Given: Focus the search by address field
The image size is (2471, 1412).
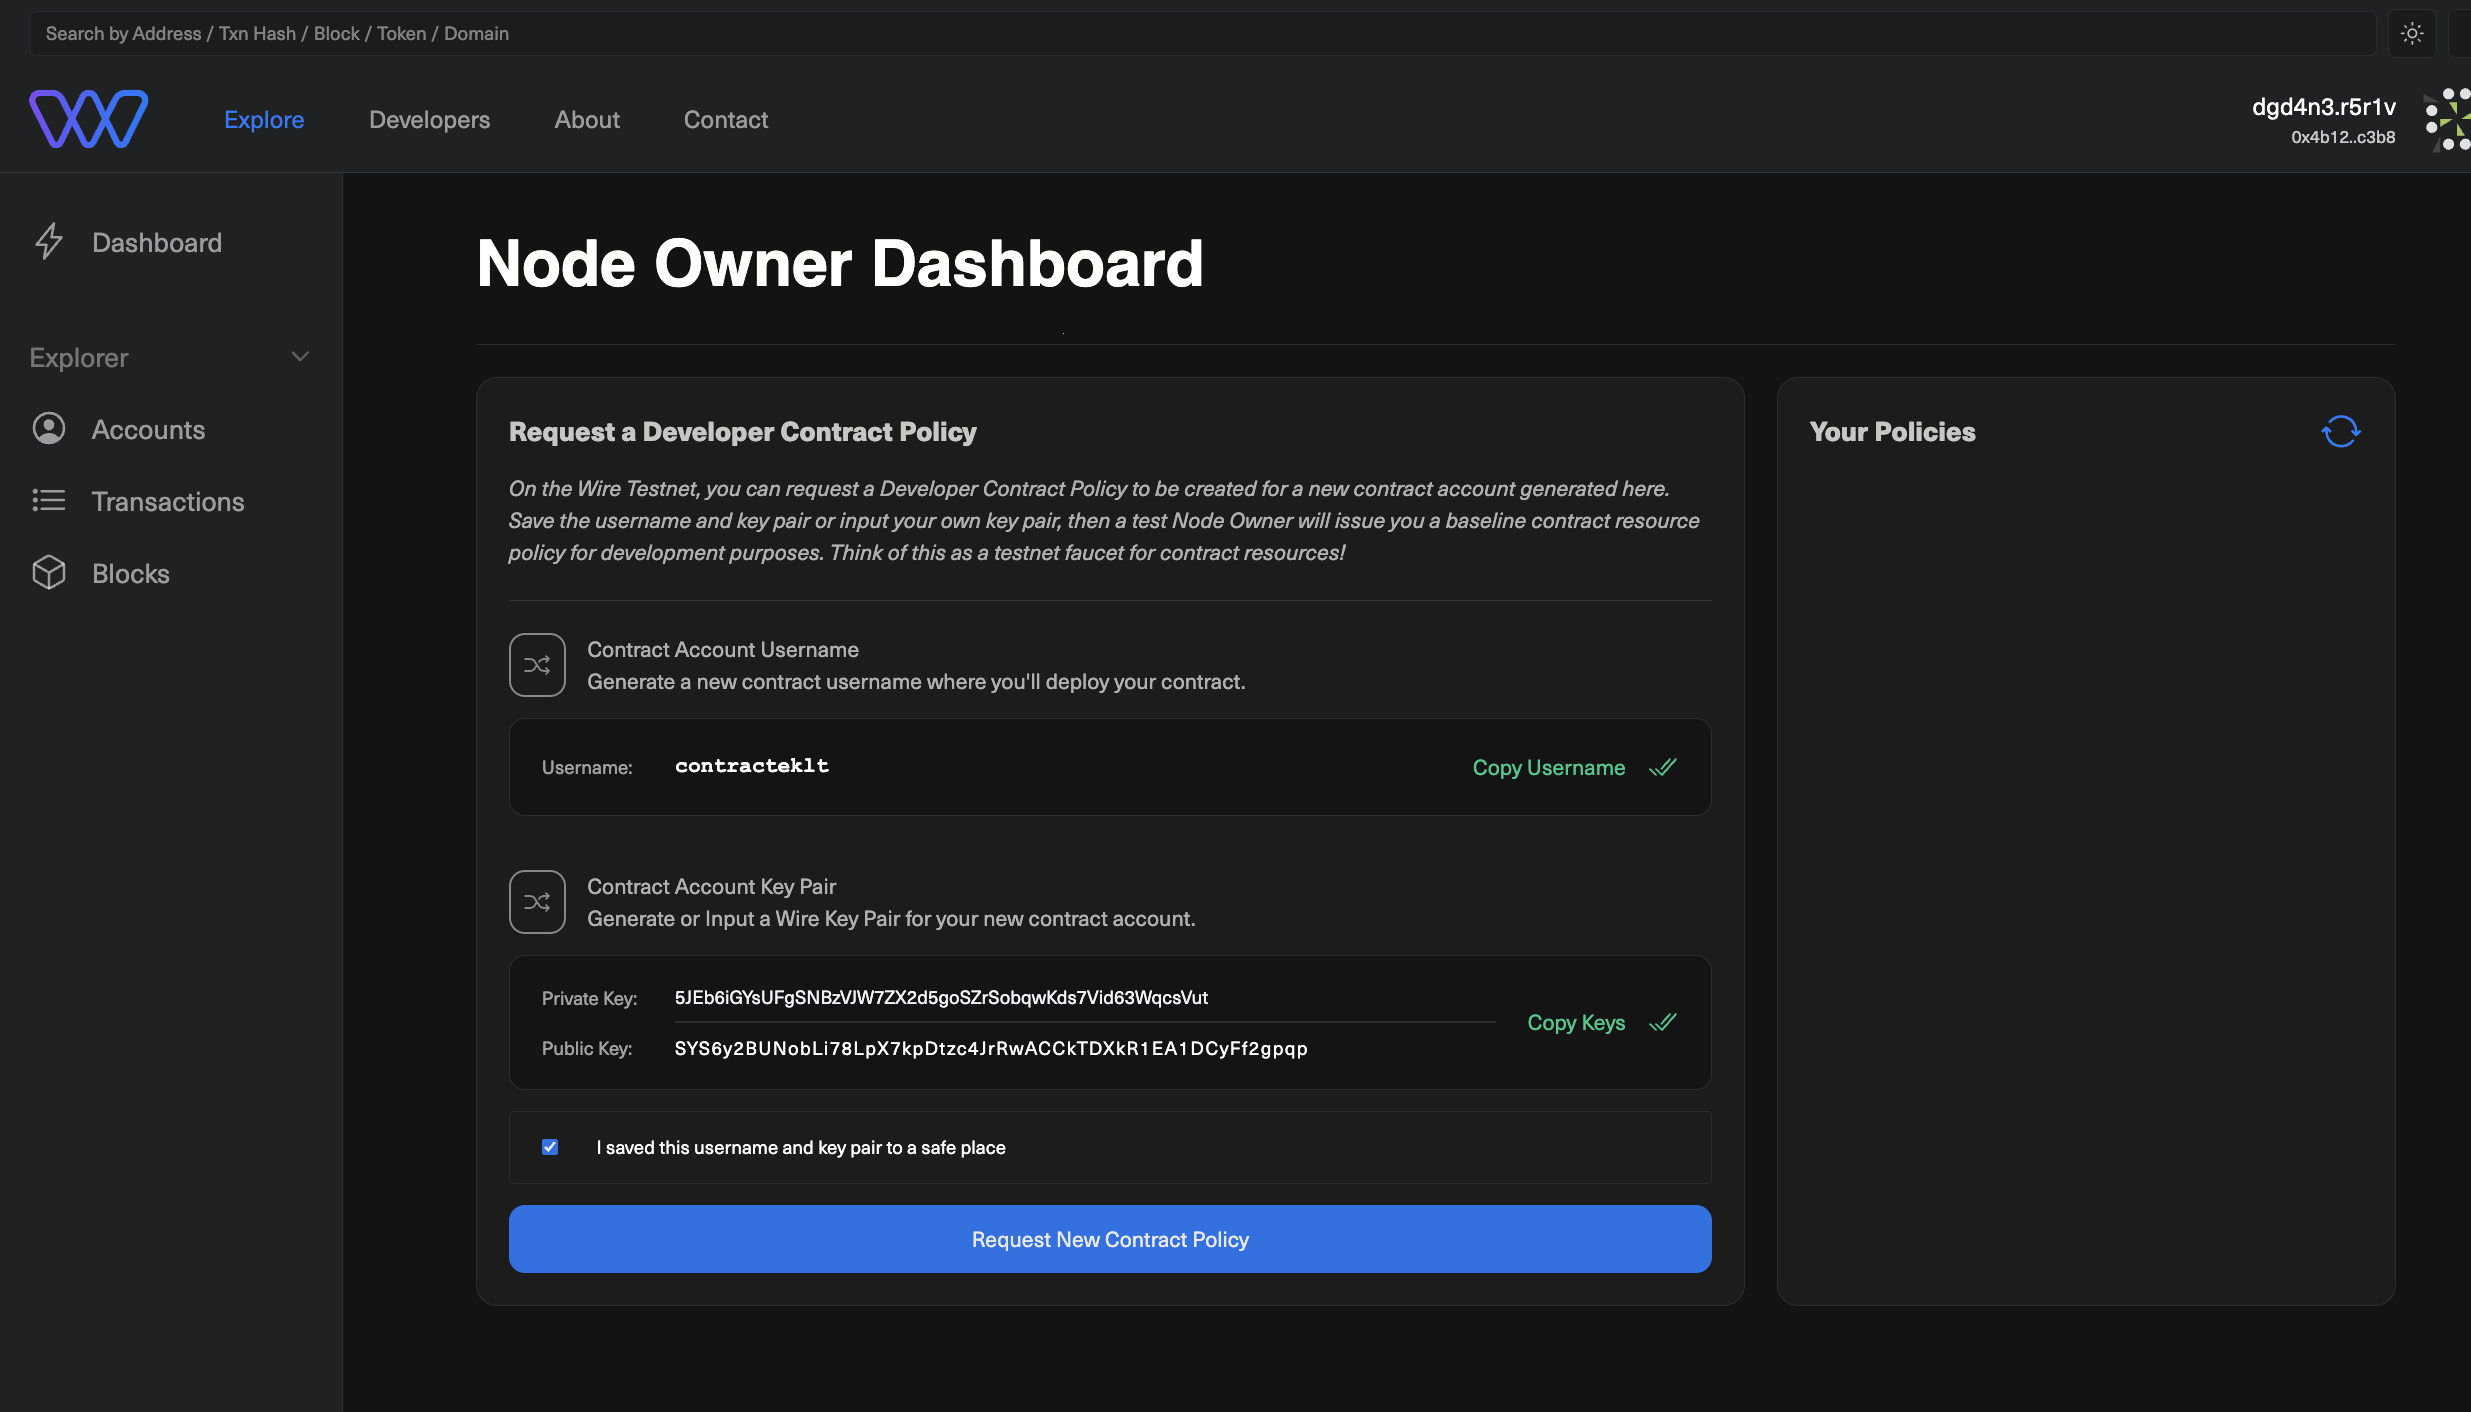Looking at the screenshot, I should (x=1202, y=34).
